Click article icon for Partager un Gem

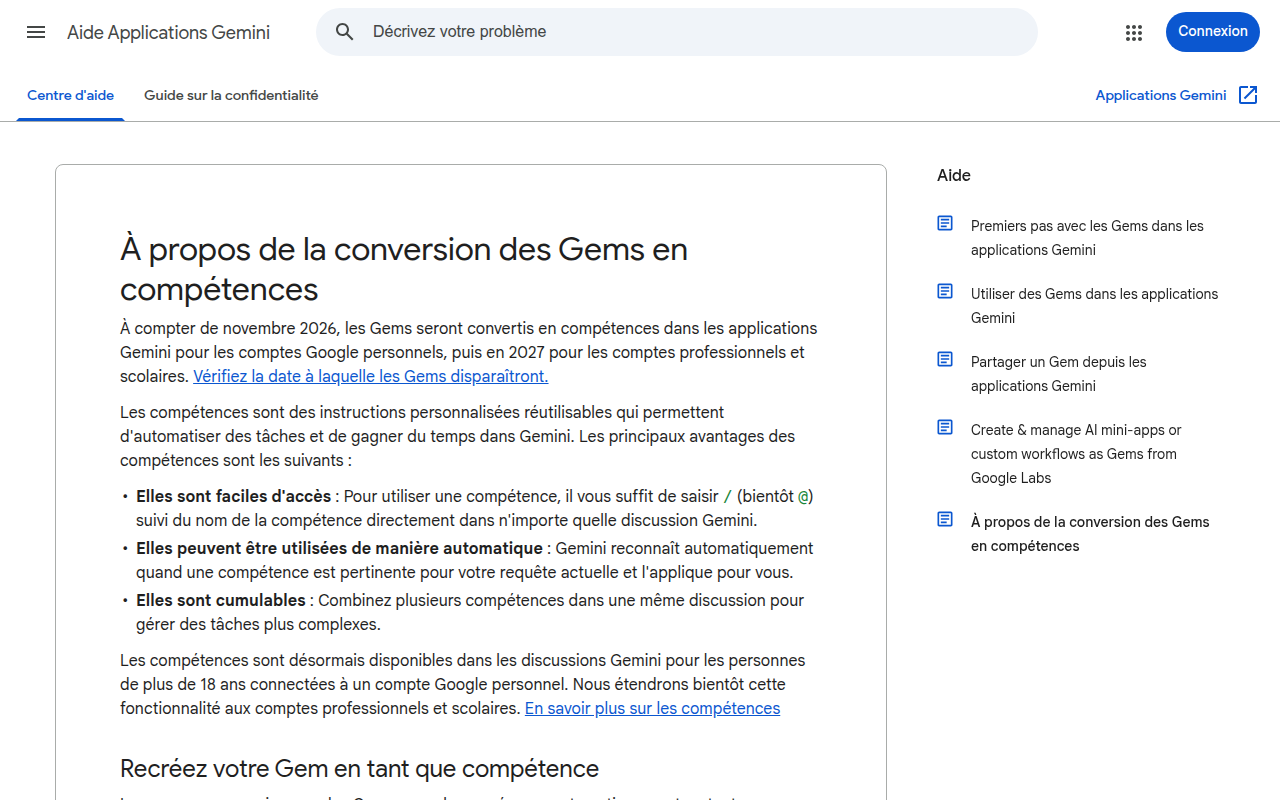[x=945, y=359]
